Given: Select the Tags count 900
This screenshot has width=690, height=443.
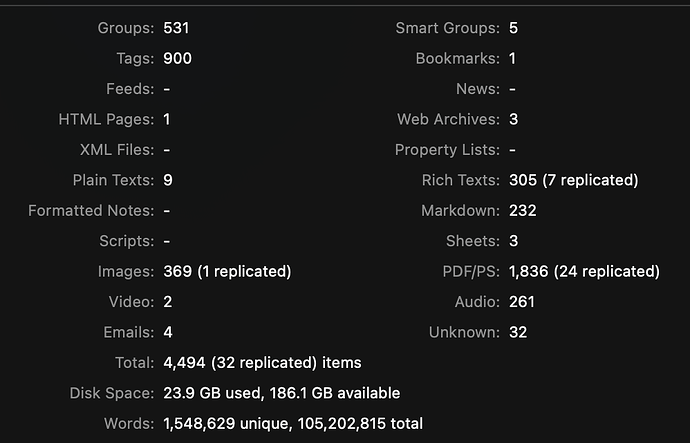Looking at the screenshot, I should pyautogui.click(x=177, y=59).
